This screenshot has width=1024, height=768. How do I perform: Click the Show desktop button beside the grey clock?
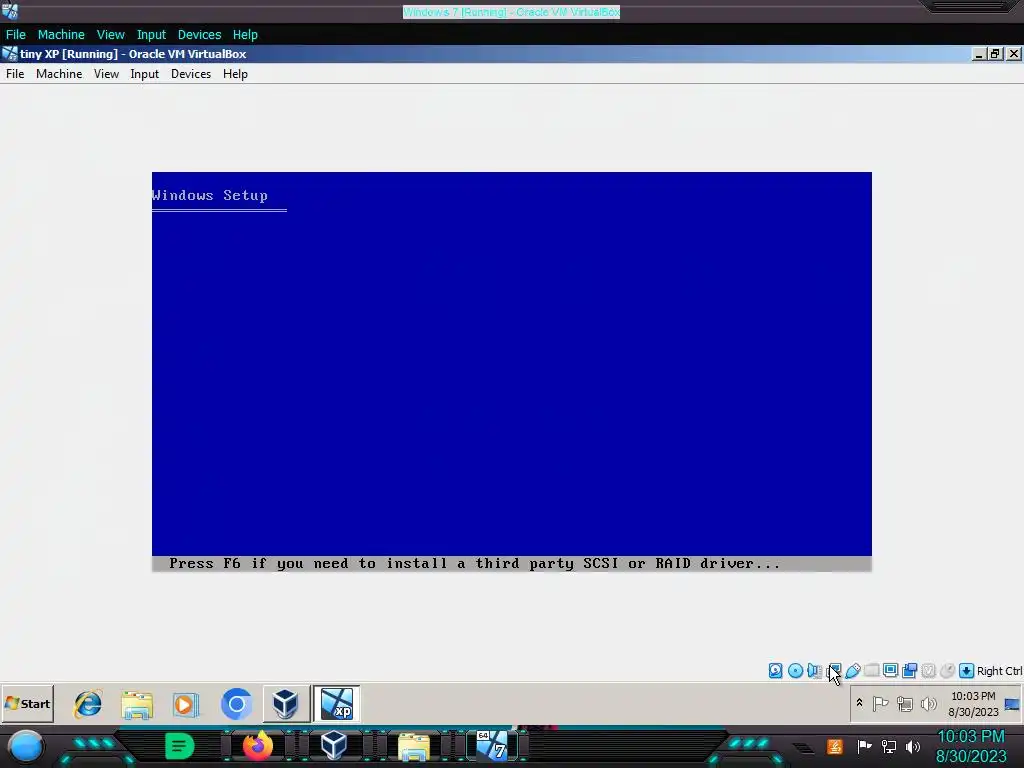[1012, 704]
